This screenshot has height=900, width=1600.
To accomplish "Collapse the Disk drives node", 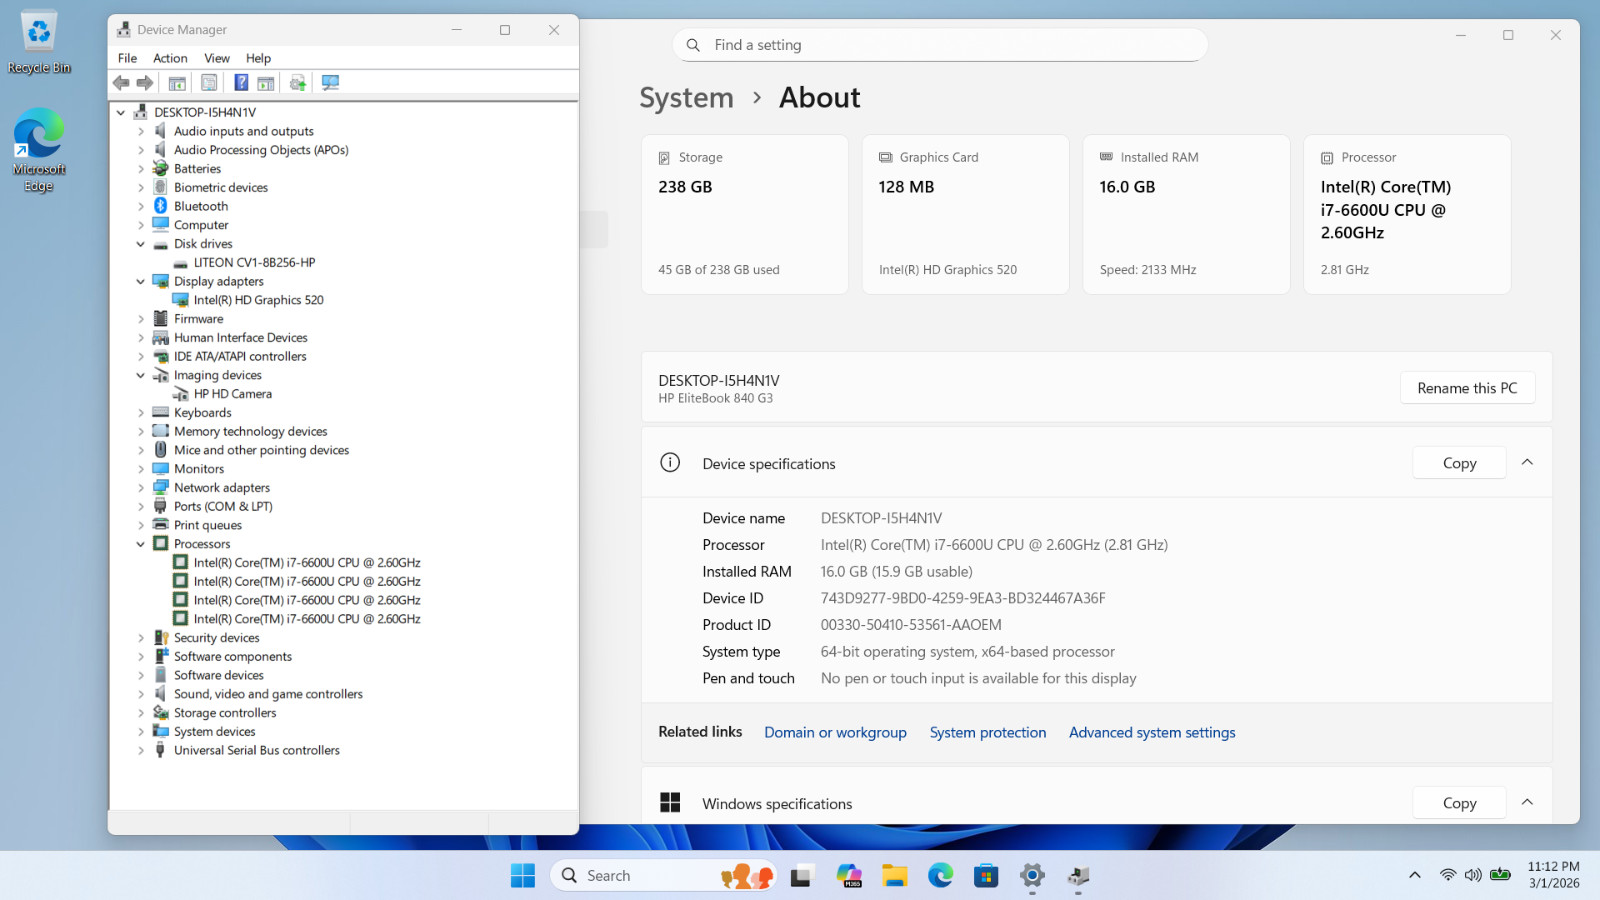I will click(141, 244).
